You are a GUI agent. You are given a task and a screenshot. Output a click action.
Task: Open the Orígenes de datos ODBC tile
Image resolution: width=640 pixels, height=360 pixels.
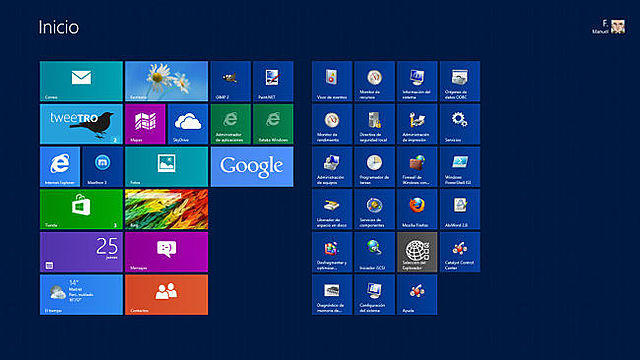[x=460, y=81]
